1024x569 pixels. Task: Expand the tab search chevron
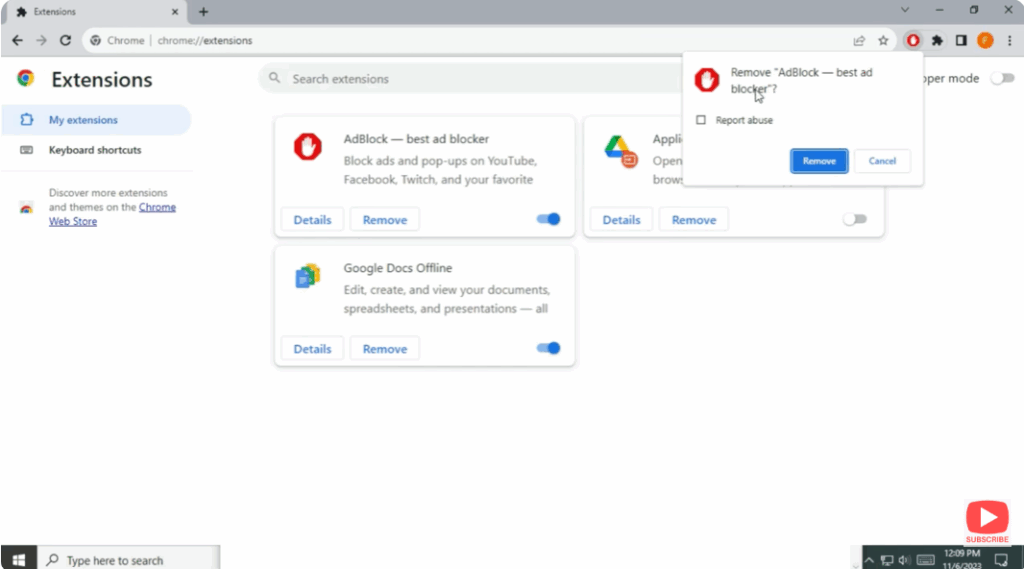[906, 11]
